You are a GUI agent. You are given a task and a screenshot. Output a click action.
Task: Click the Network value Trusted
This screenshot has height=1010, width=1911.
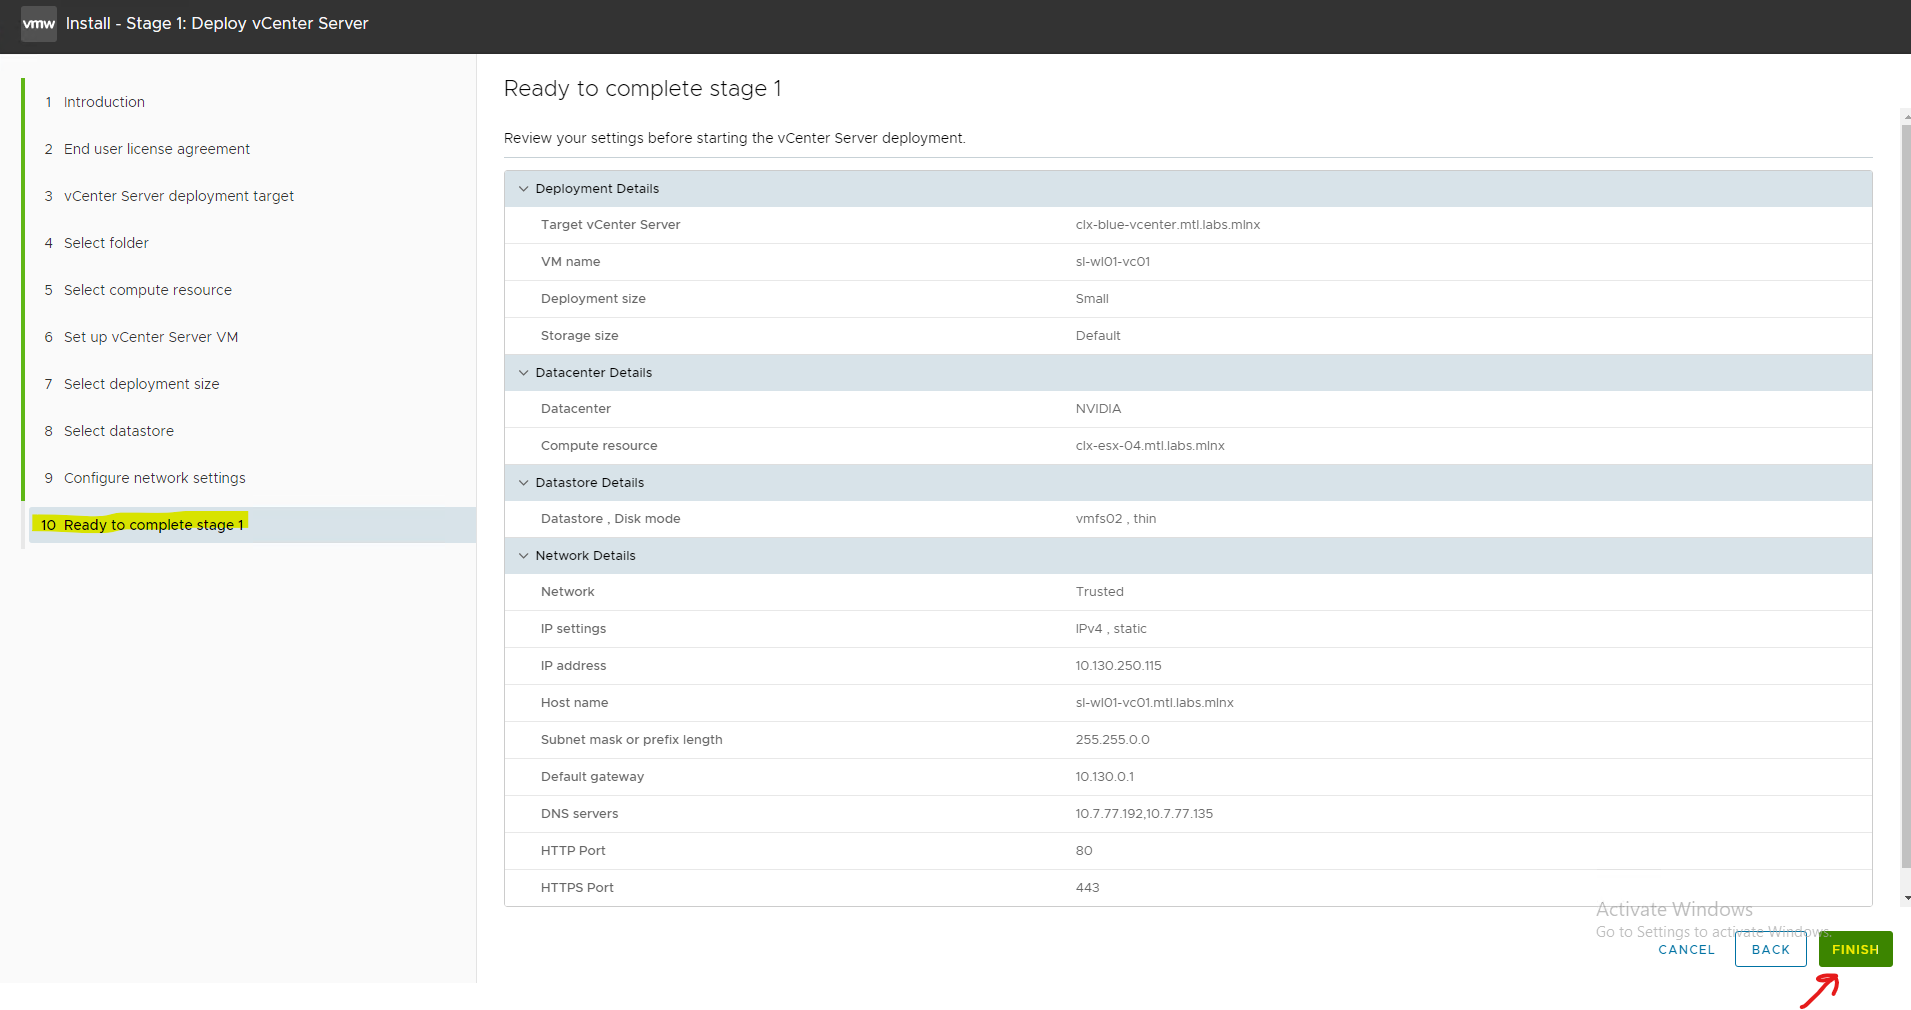tap(1100, 592)
